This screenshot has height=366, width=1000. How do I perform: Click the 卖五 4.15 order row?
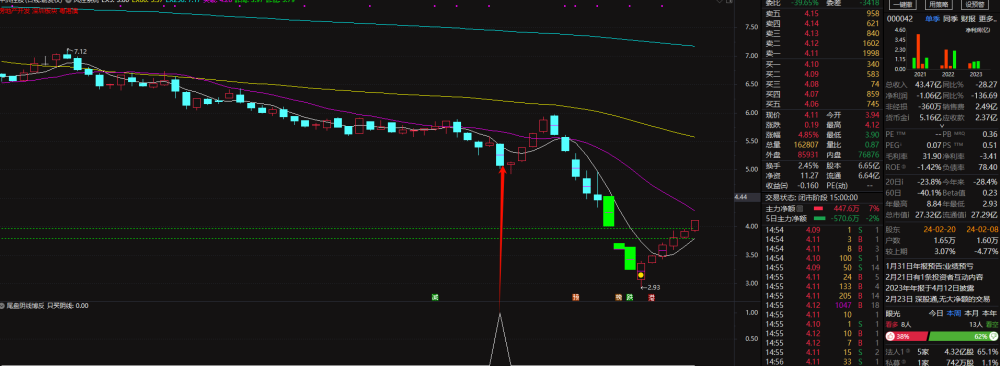point(823,13)
